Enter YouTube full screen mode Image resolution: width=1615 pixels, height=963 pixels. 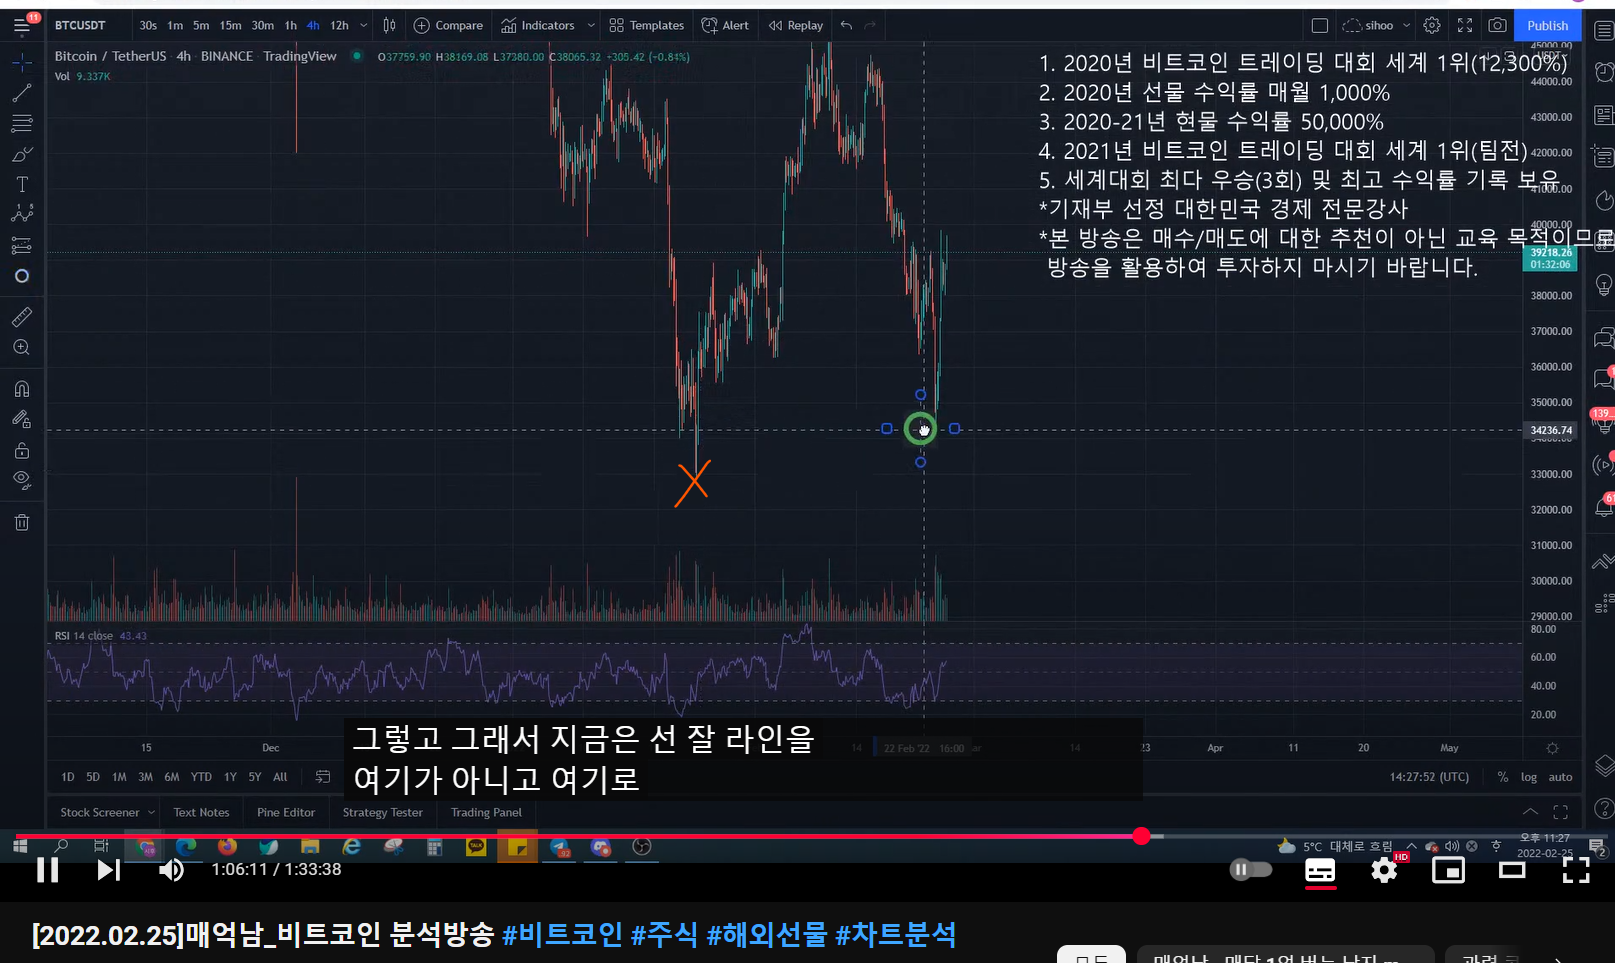1576,870
